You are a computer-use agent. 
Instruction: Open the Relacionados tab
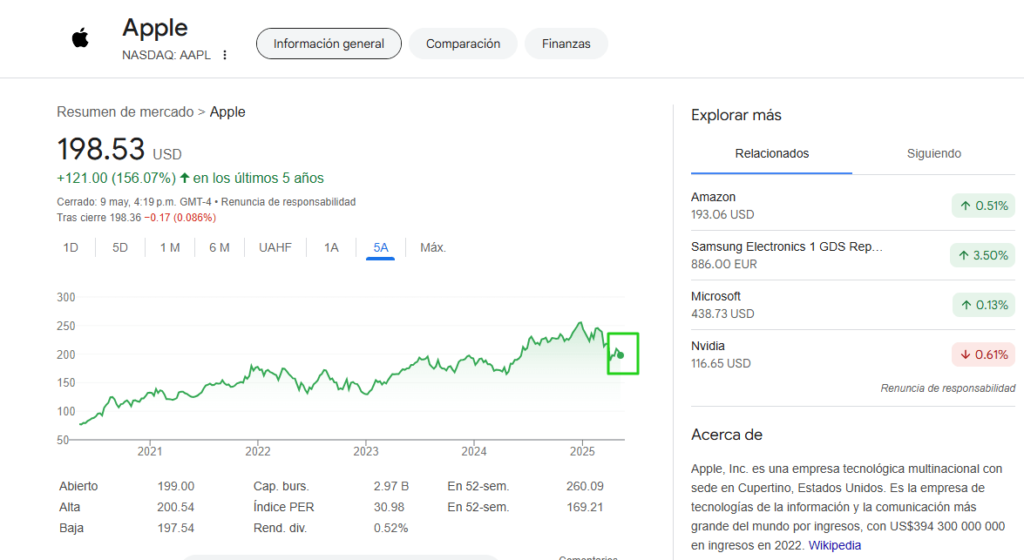772,154
